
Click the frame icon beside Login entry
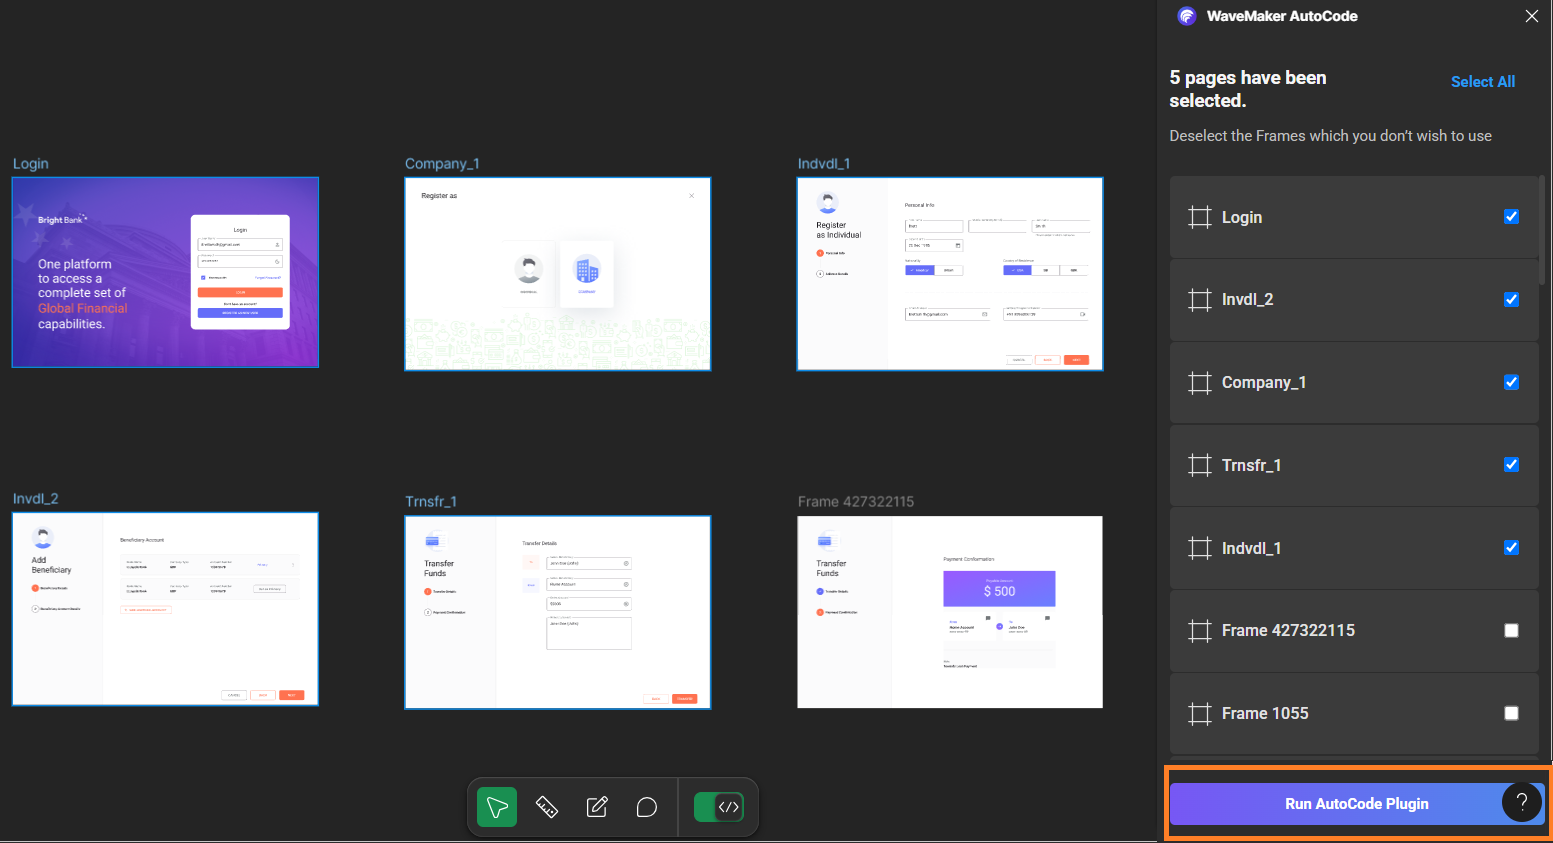point(1199,216)
